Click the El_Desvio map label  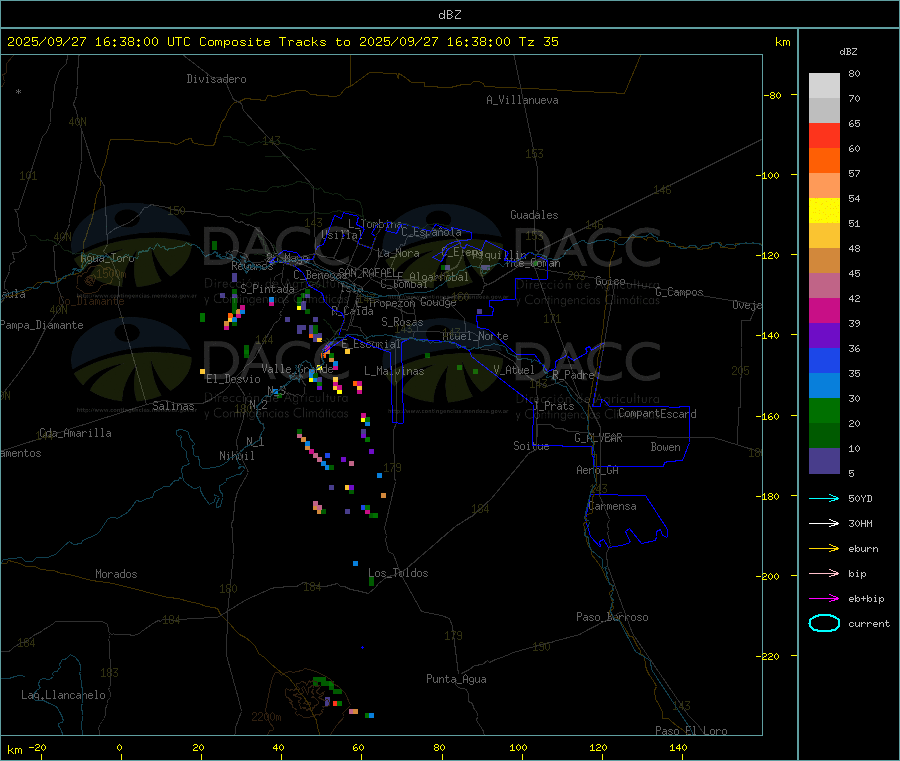[x=234, y=379]
